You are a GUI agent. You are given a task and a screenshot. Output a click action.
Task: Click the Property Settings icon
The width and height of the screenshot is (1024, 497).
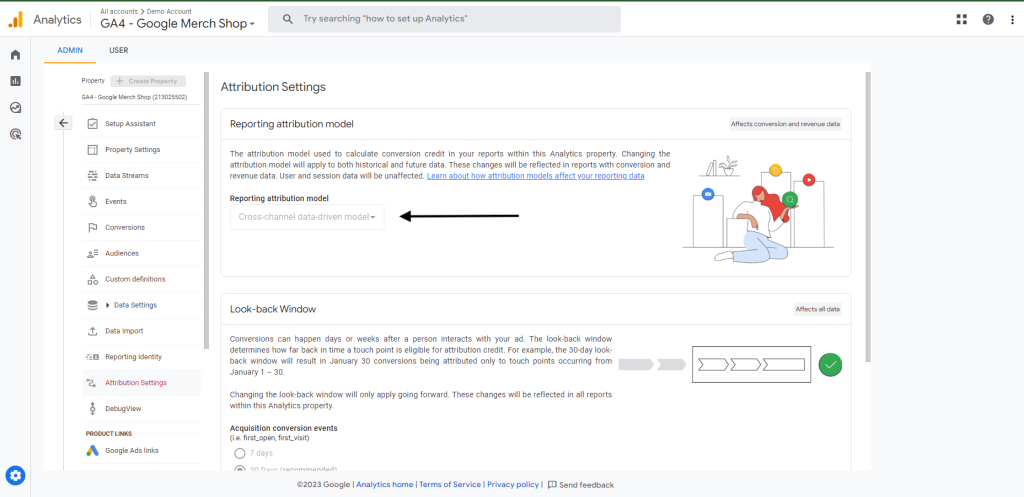tap(92, 150)
